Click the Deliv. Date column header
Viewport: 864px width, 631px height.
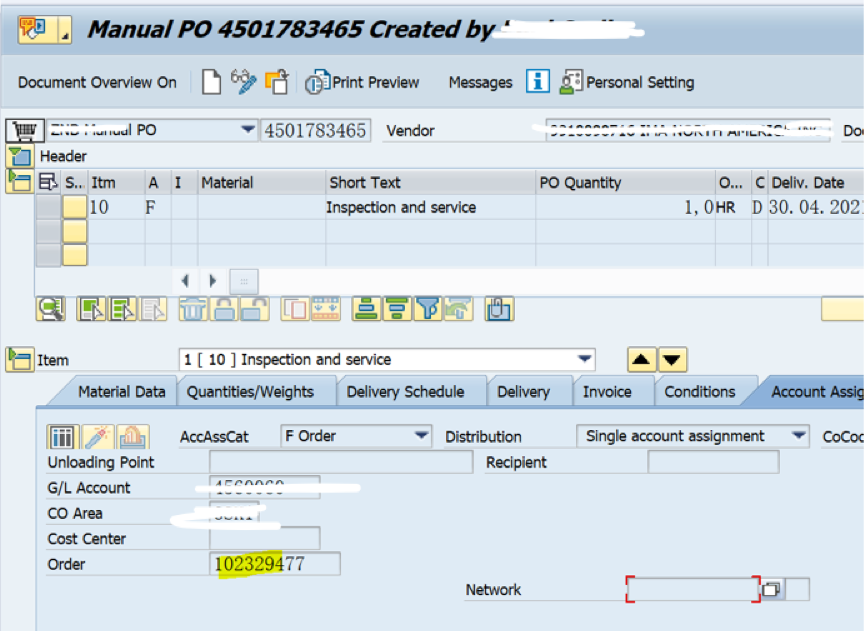[816, 182]
